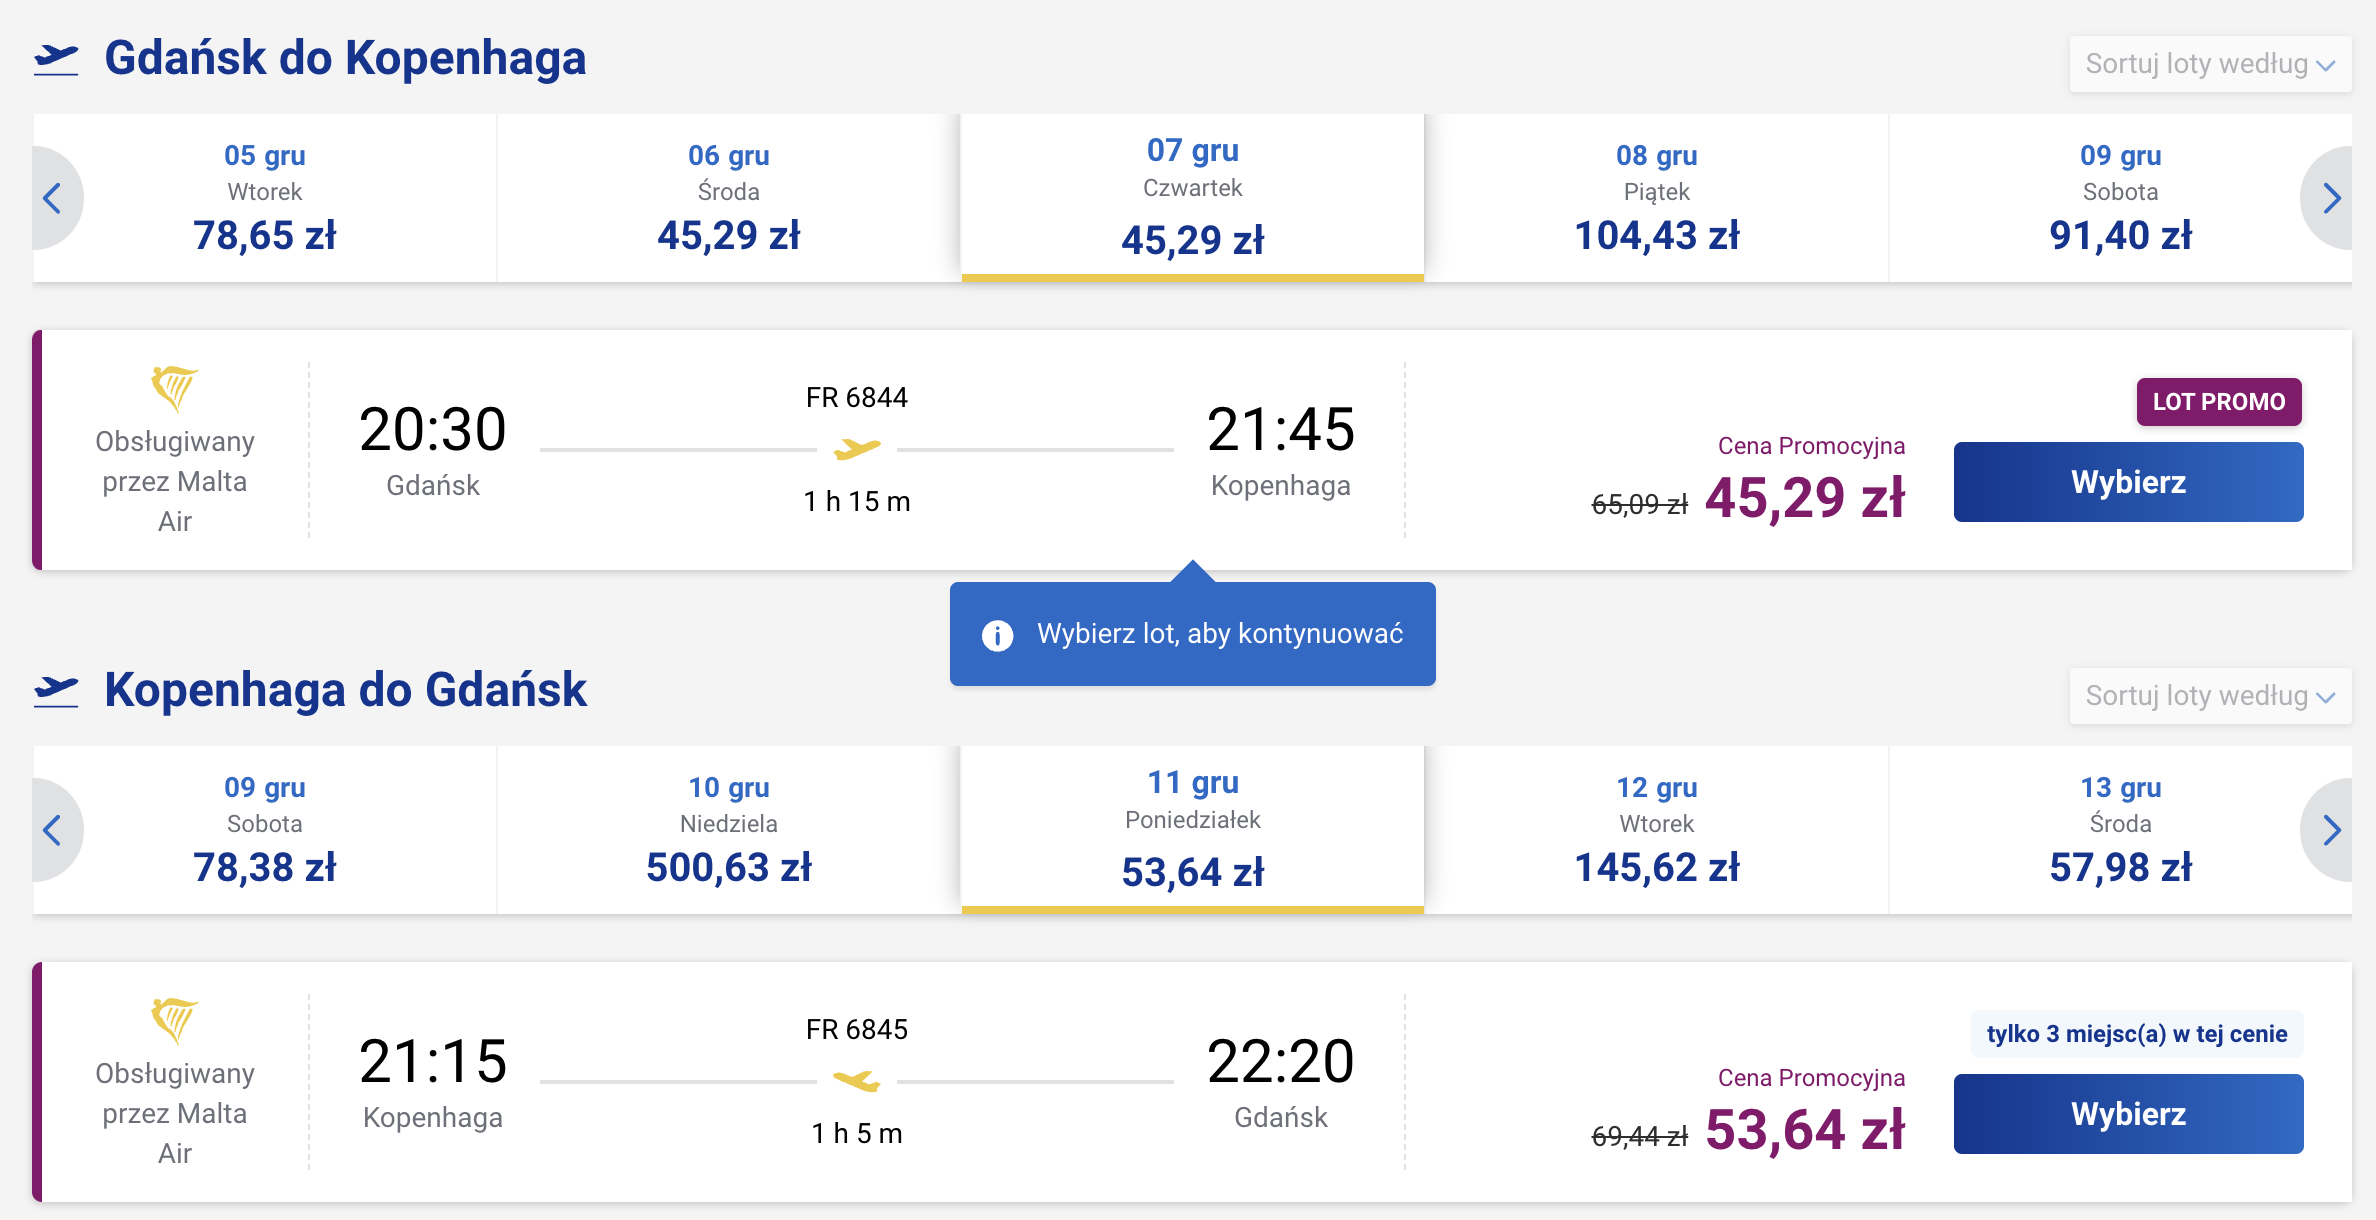The image size is (2376, 1220).
Task: Open outbound Sortuj loty według dropdown
Action: [x=2210, y=64]
